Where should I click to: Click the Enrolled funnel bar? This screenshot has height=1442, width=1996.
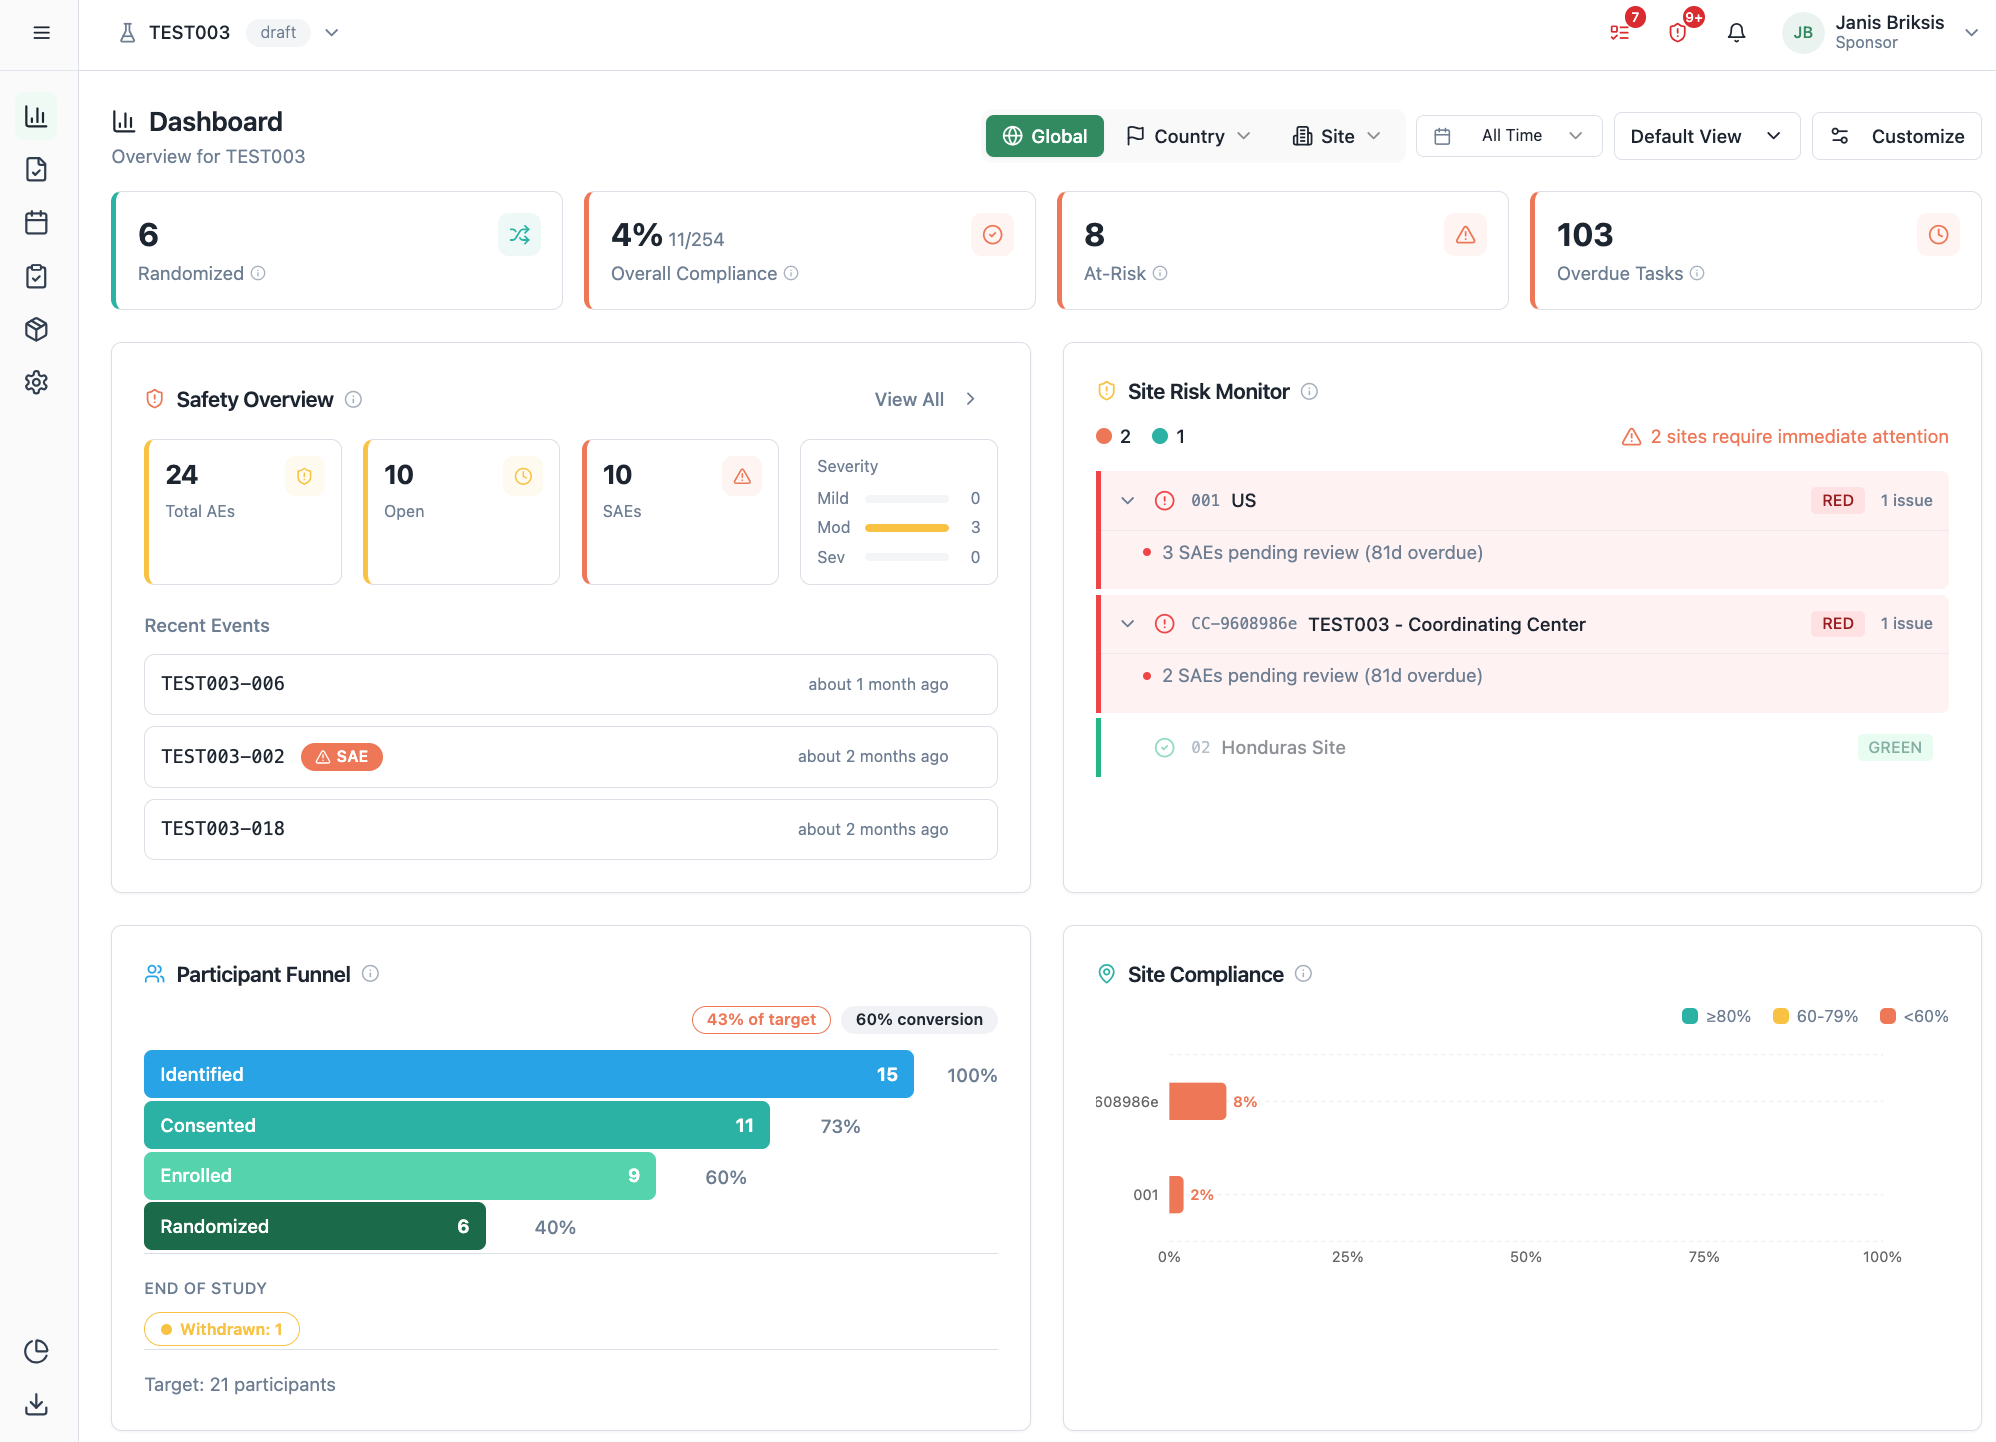[400, 1175]
